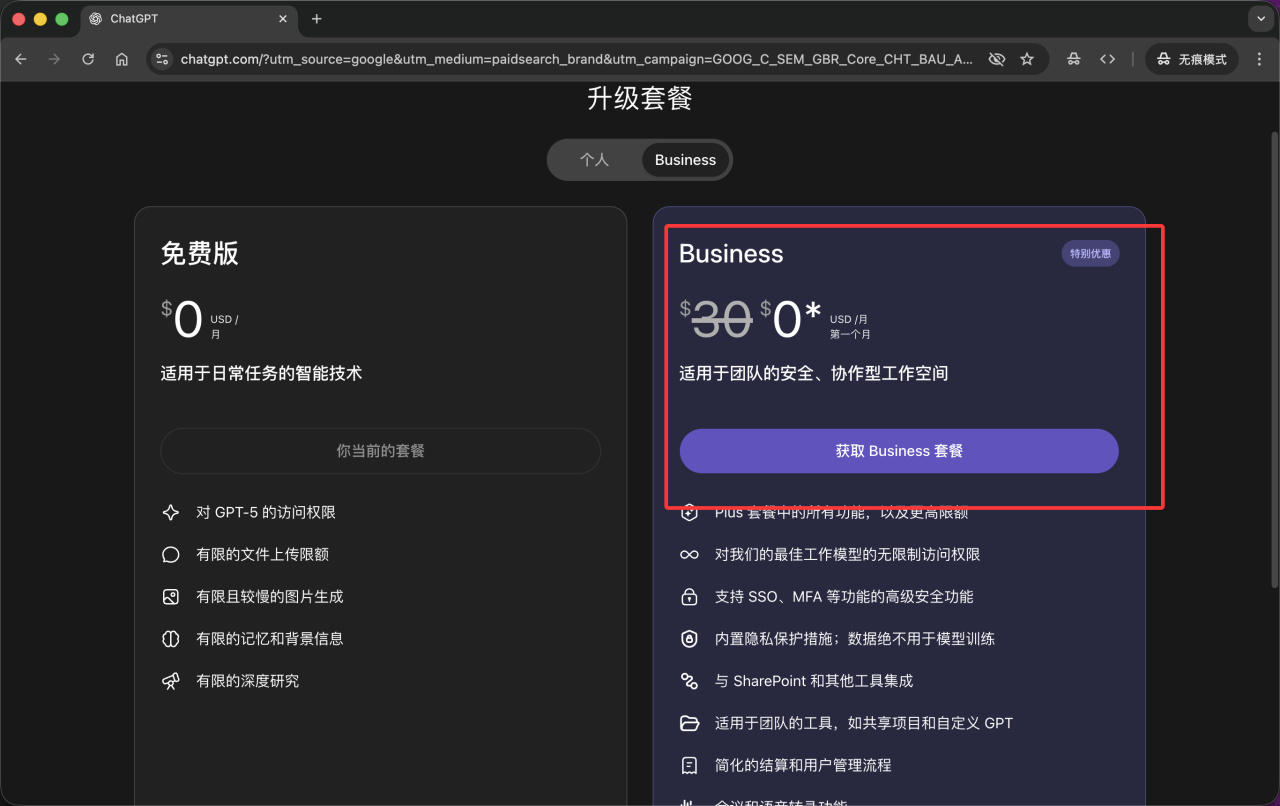Image resolution: width=1280 pixels, height=806 pixels.
Task: Select the Business plan tab
Action: coord(685,160)
